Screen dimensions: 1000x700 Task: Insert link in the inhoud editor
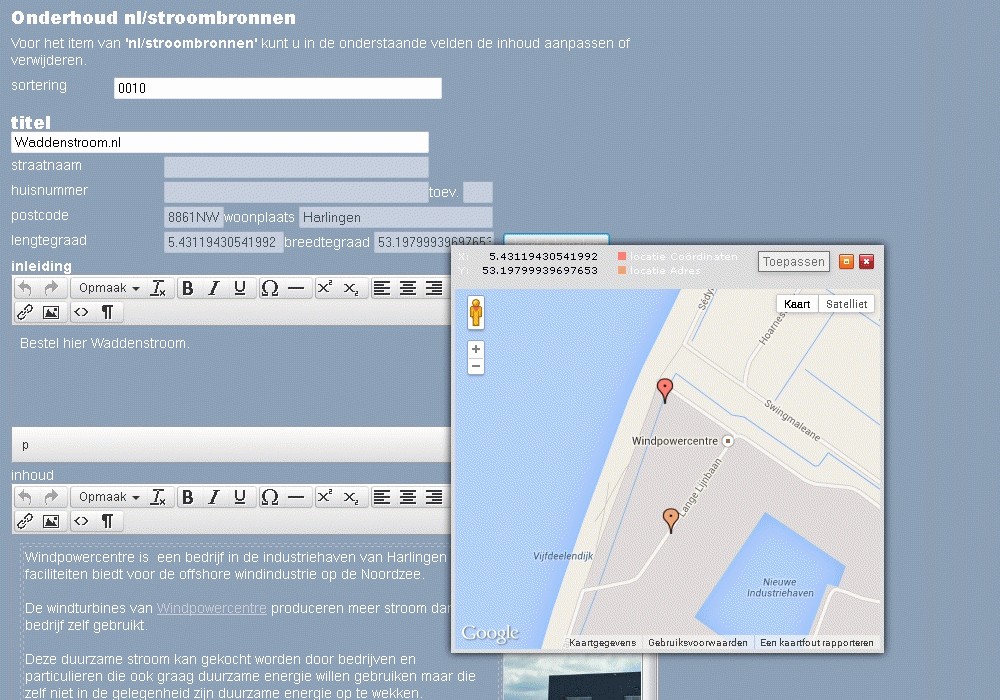[25, 521]
